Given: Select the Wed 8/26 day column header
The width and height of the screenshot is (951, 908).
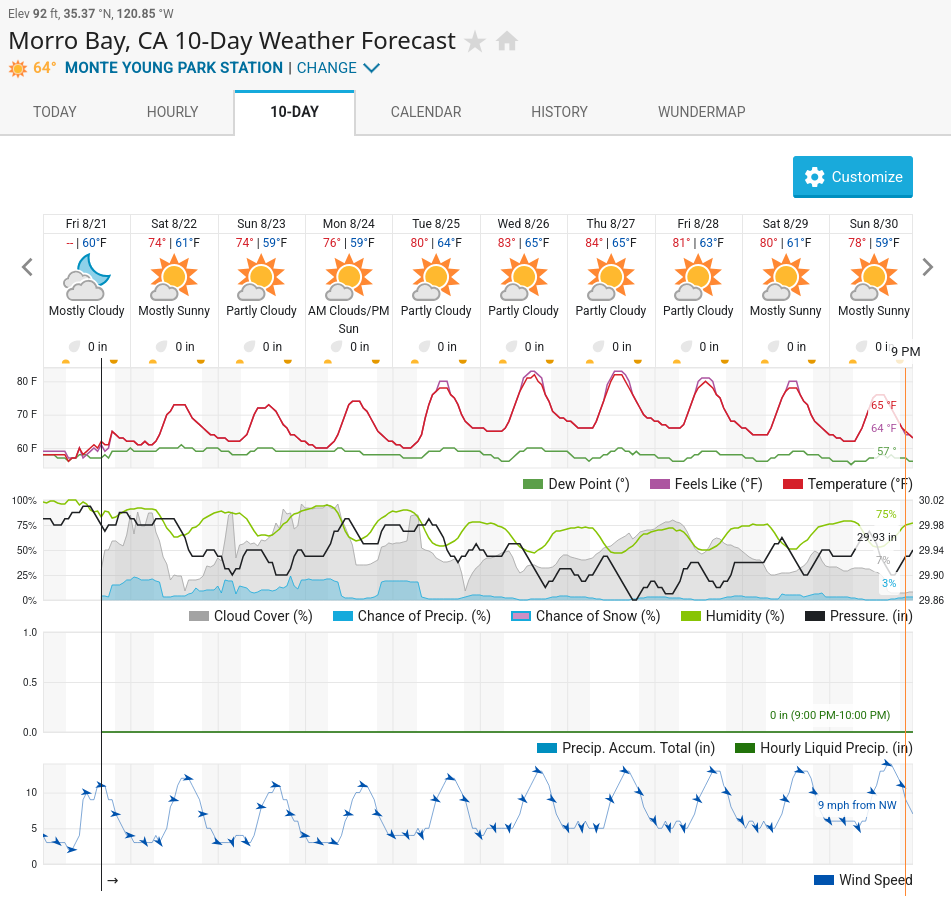Looking at the screenshot, I should point(523,224).
